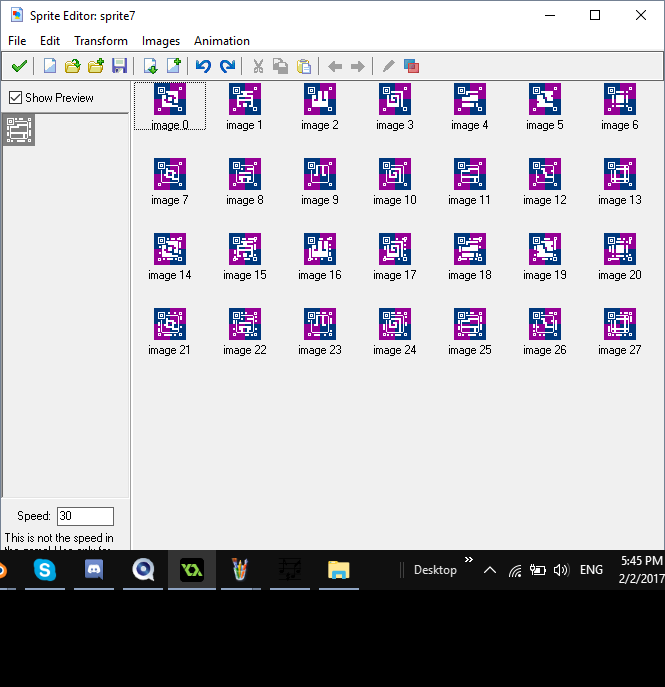
Task: Create sprite from strip icon with green arrow
Action: [x=150, y=67]
